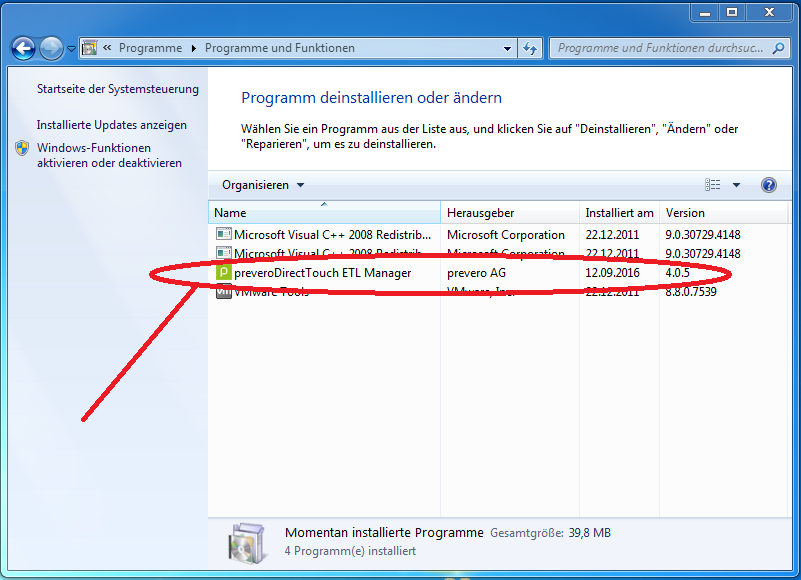Image resolution: width=801 pixels, height=580 pixels.
Task: Click install date 12.09.2016
Action: coord(612,273)
